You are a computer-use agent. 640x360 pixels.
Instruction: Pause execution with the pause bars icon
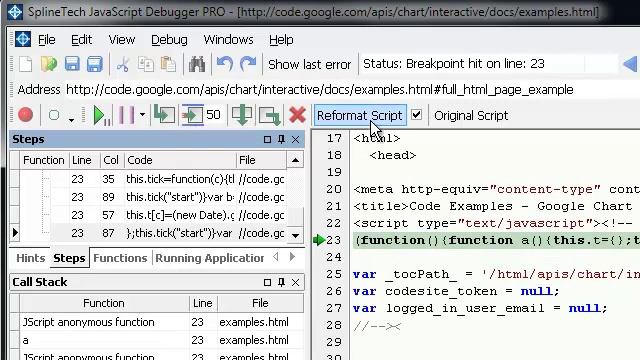[x=127, y=115]
